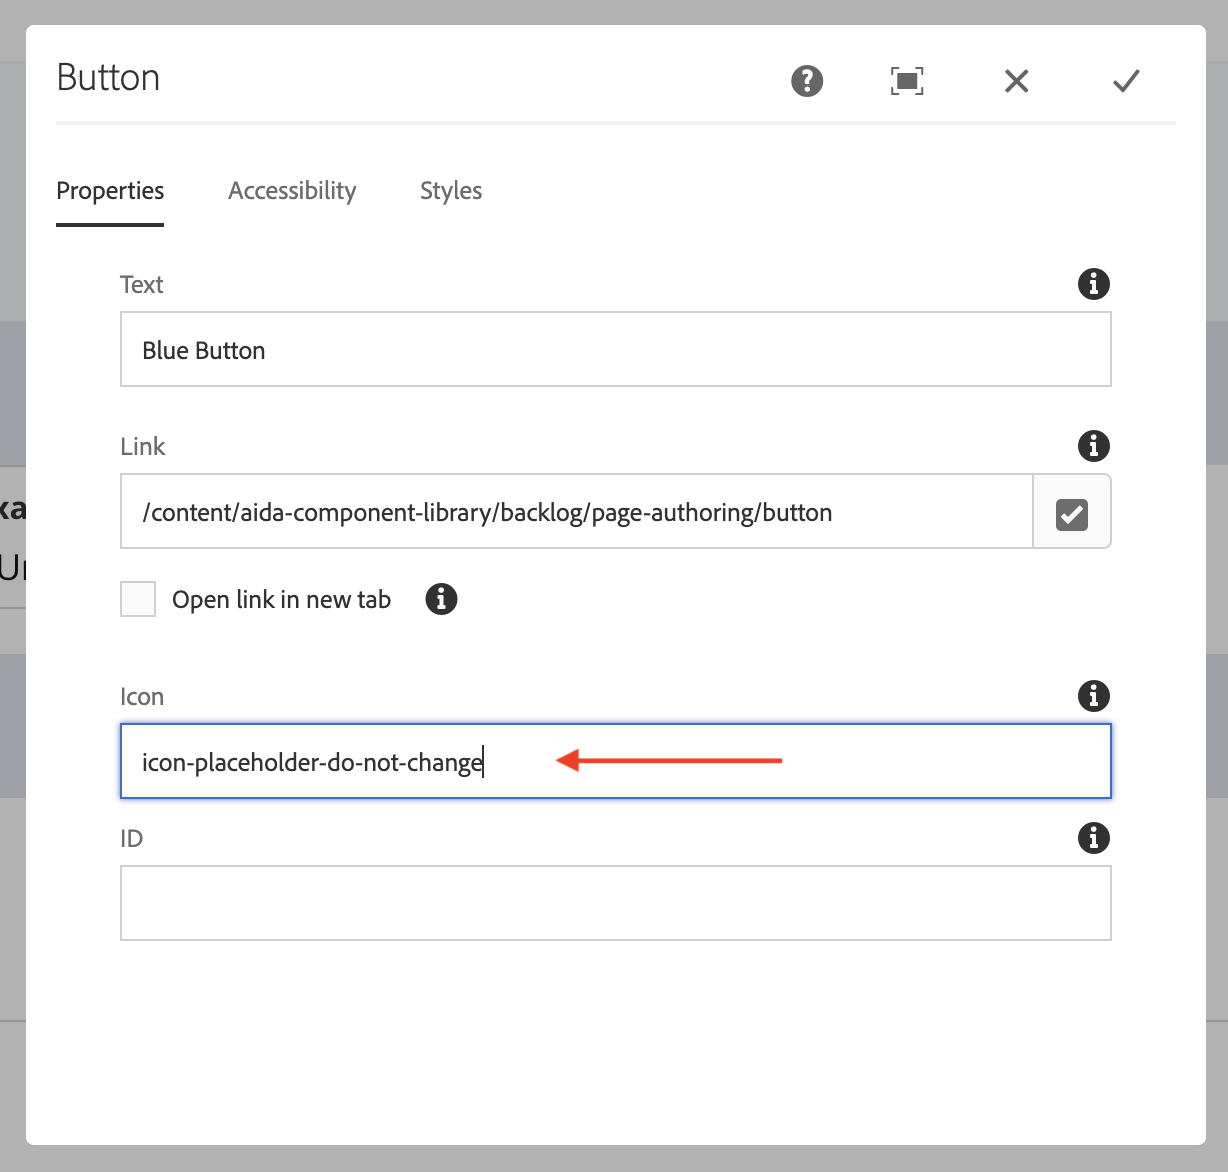Show info for the Link field
The width and height of the screenshot is (1228, 1172).
pos(1093,446)
